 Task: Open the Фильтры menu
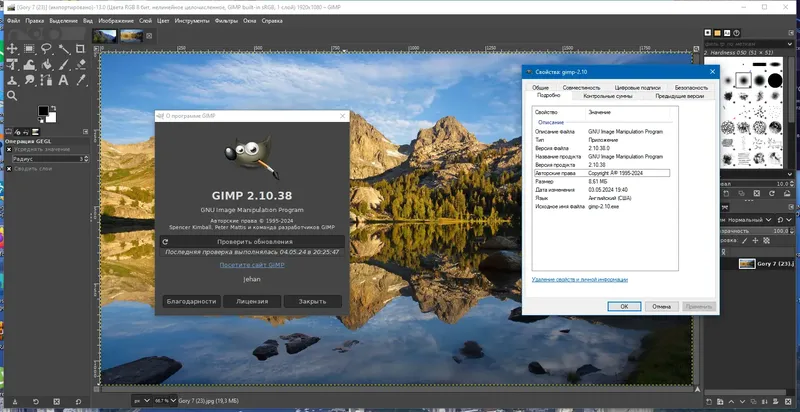226,21
